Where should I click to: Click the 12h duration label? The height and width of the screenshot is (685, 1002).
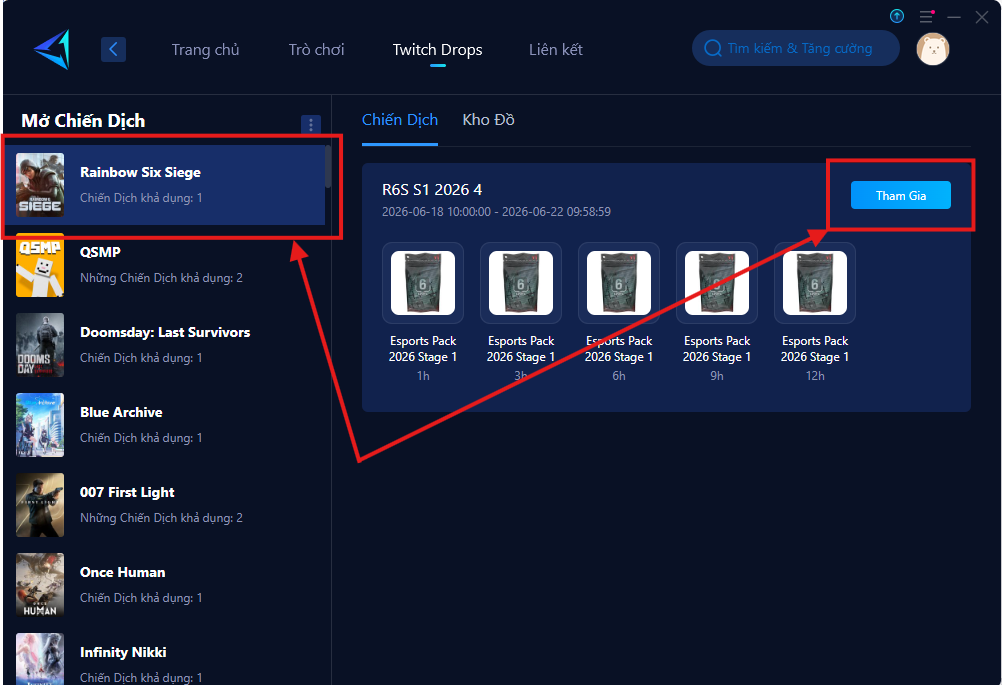coord(815,376)
